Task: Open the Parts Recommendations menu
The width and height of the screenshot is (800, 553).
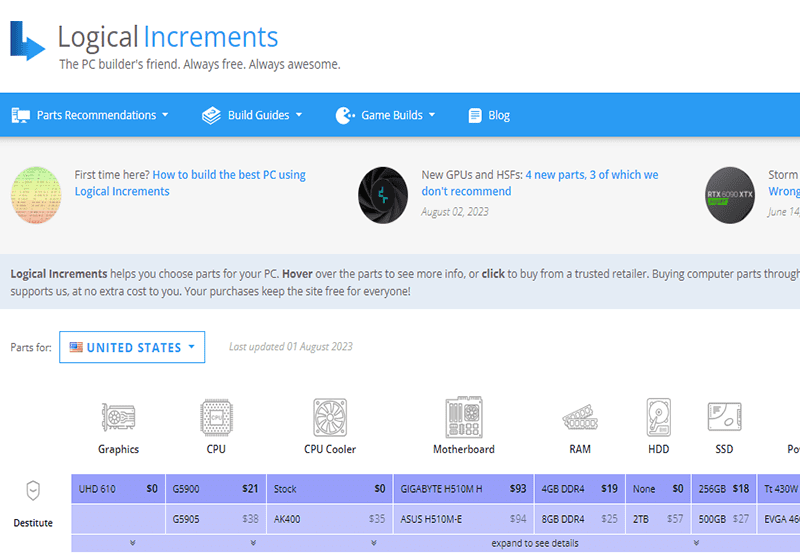Action: 90,115
